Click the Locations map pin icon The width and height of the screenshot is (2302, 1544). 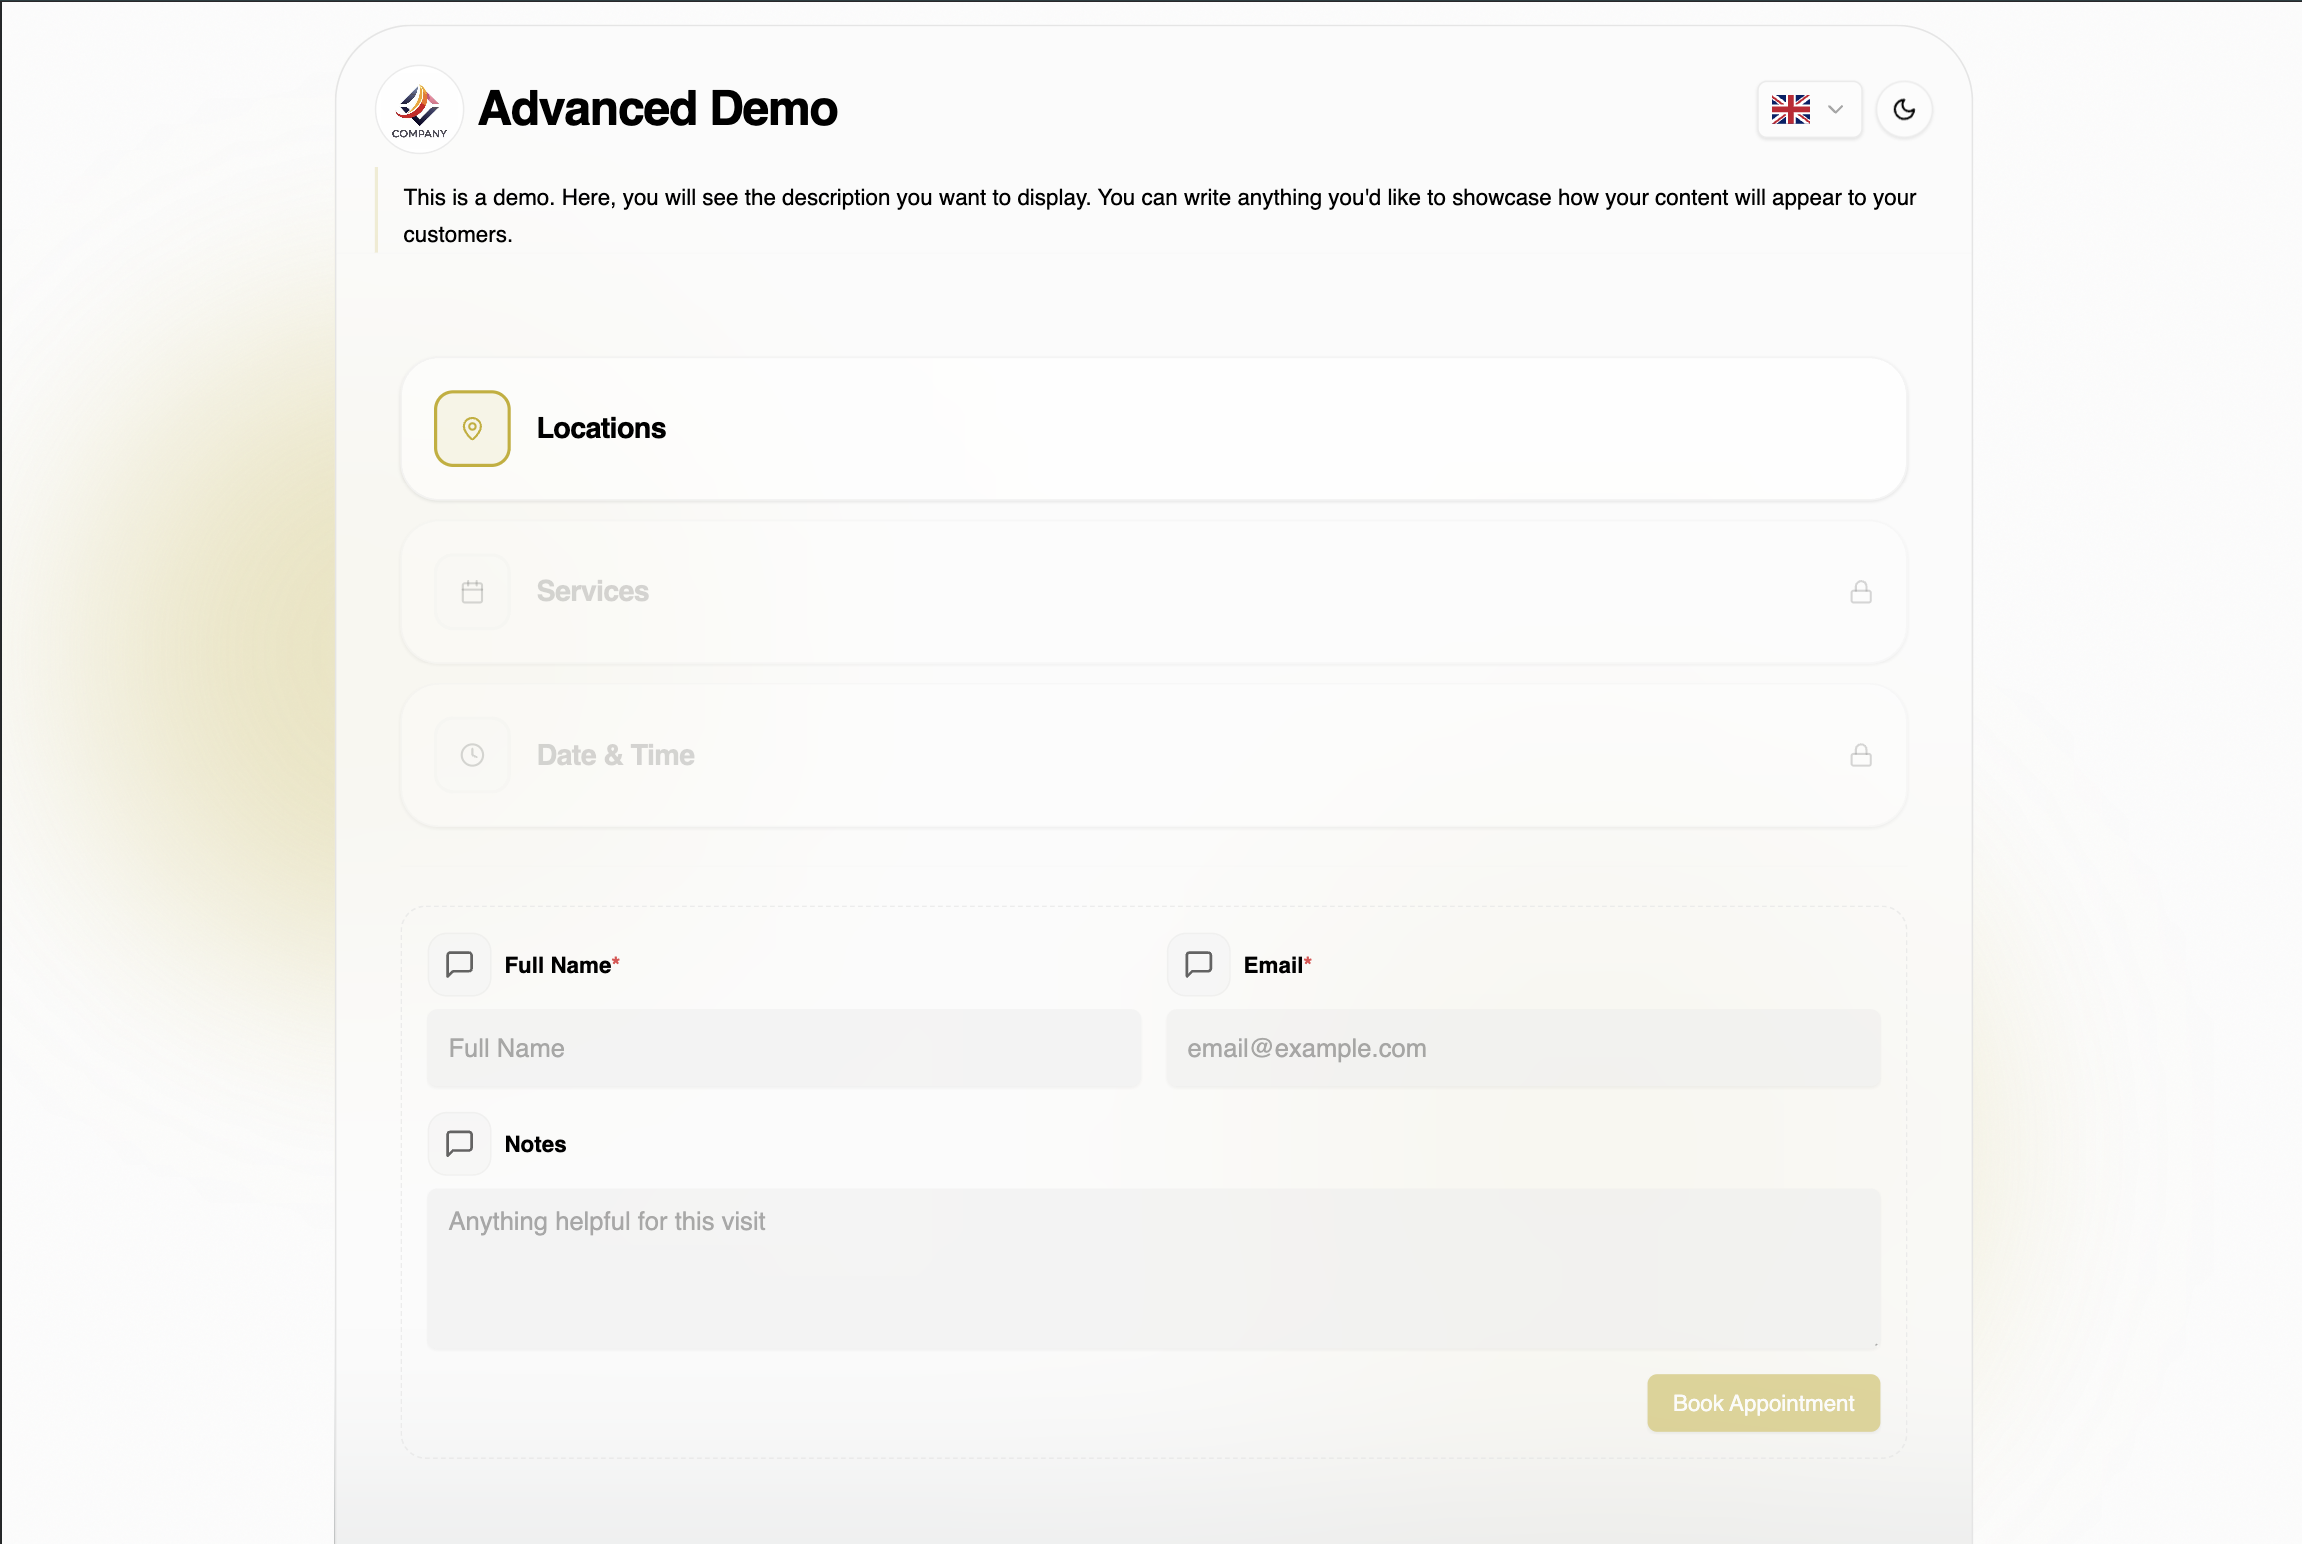click(472, 428)
